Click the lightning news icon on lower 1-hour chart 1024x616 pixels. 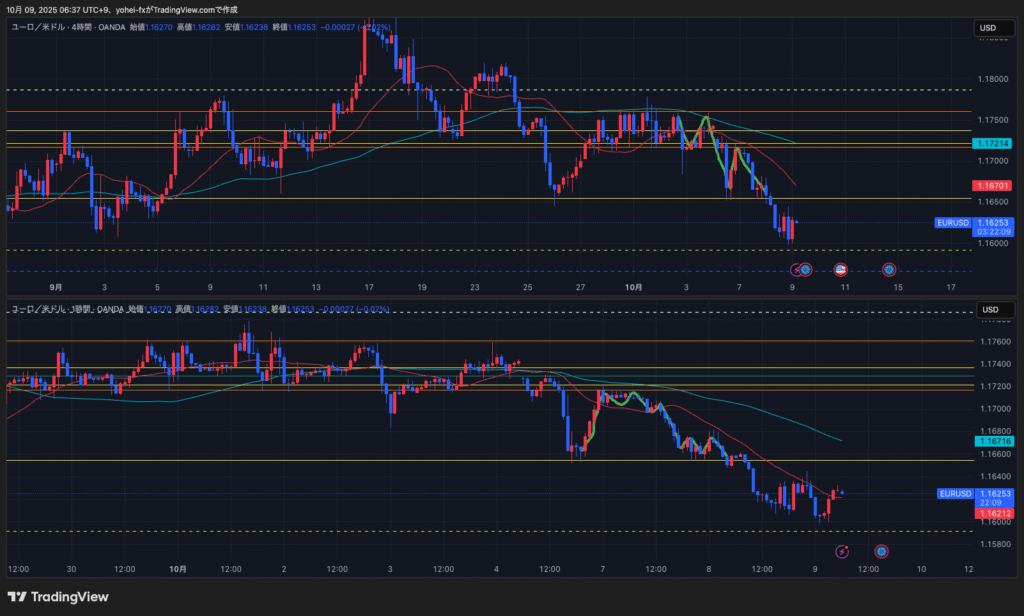842,551
